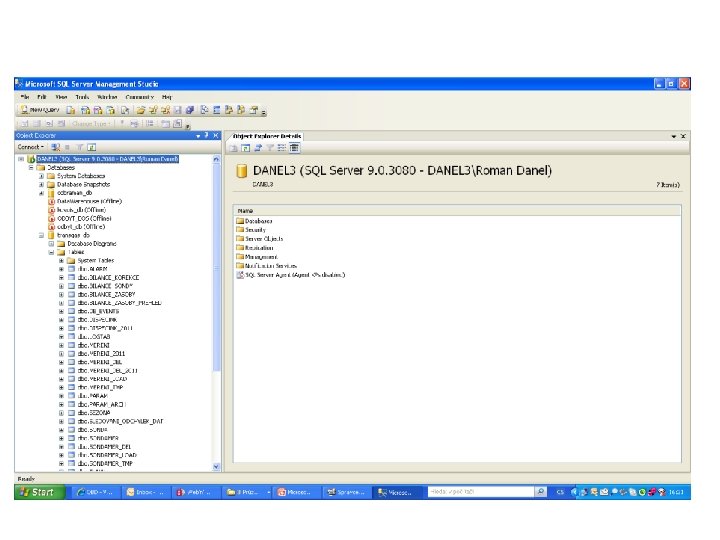Click the Database Engine Query icon

click(x=71, y=110)
